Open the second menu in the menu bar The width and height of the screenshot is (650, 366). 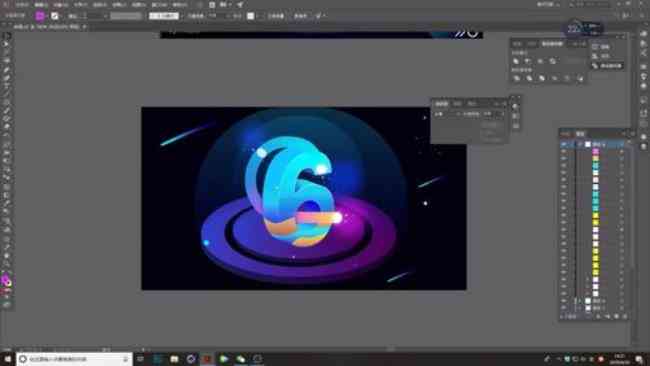click(x=41, y=5)
